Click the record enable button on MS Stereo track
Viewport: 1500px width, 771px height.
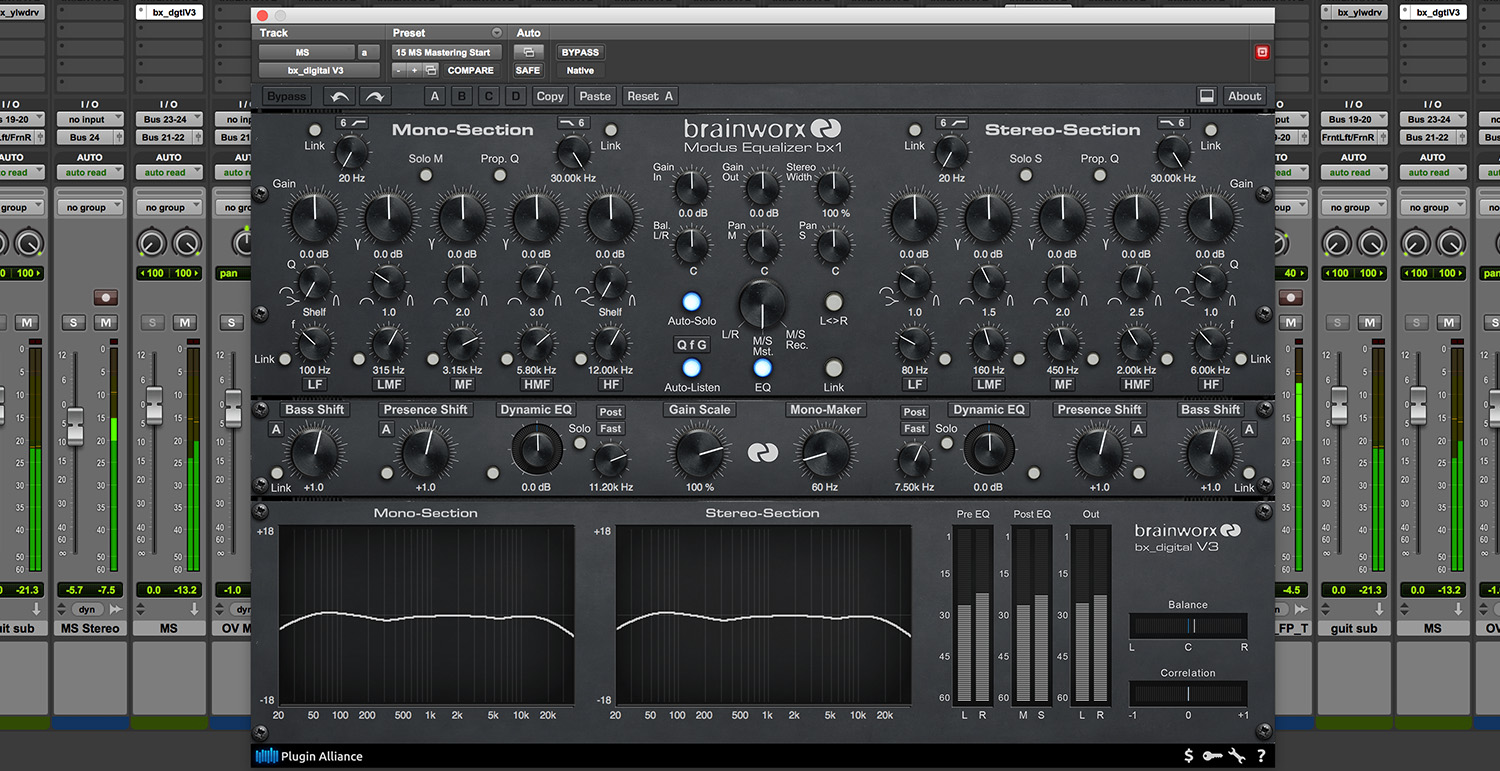click(x=105, y=298)
